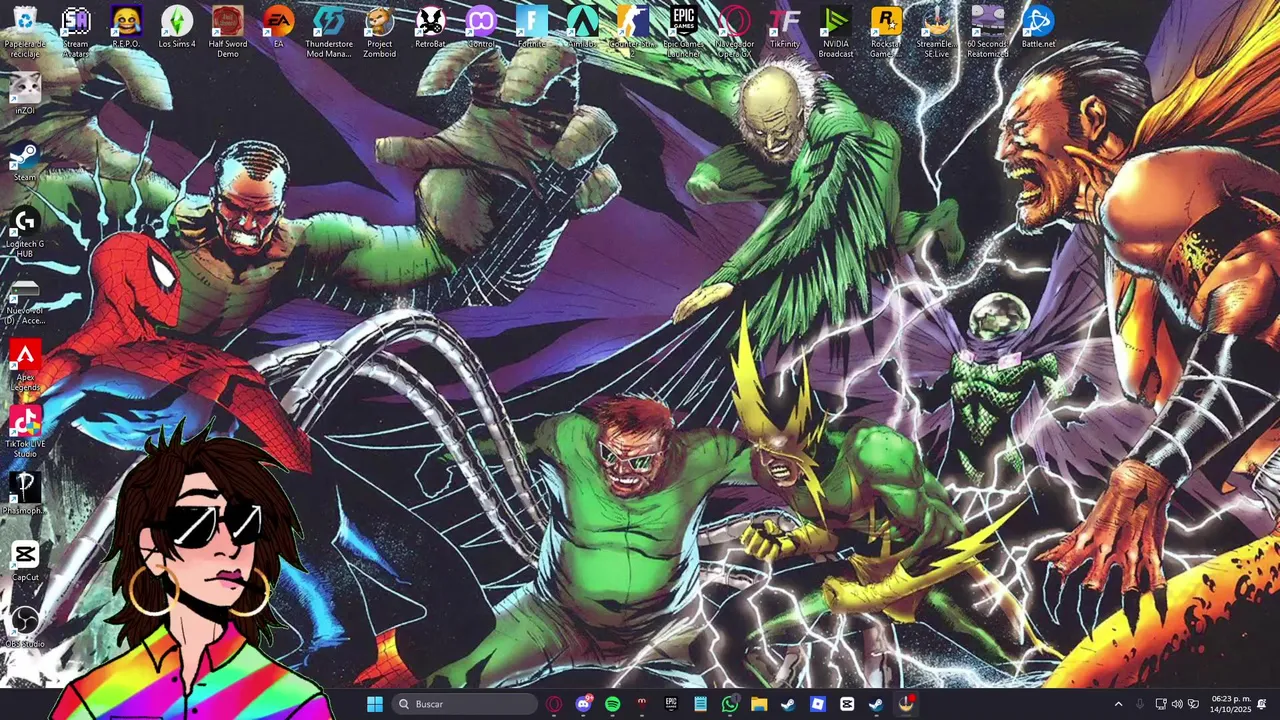1280x720 pixels.
Task: Click the NVIDIA Broadcast desktop icon
Action: click(x=836, y=31)
